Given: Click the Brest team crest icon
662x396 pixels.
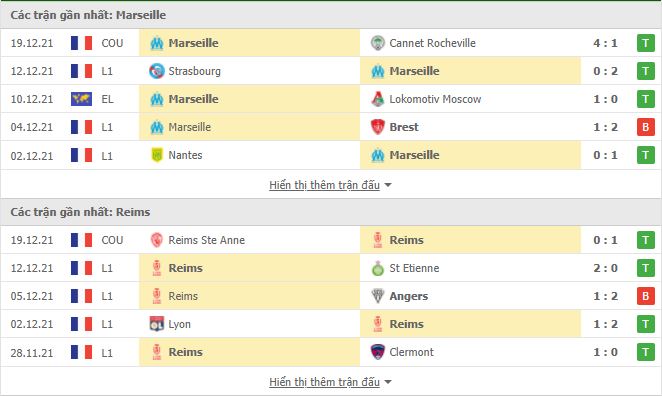Looking at the screenshot, I should [x=377, y=127].
